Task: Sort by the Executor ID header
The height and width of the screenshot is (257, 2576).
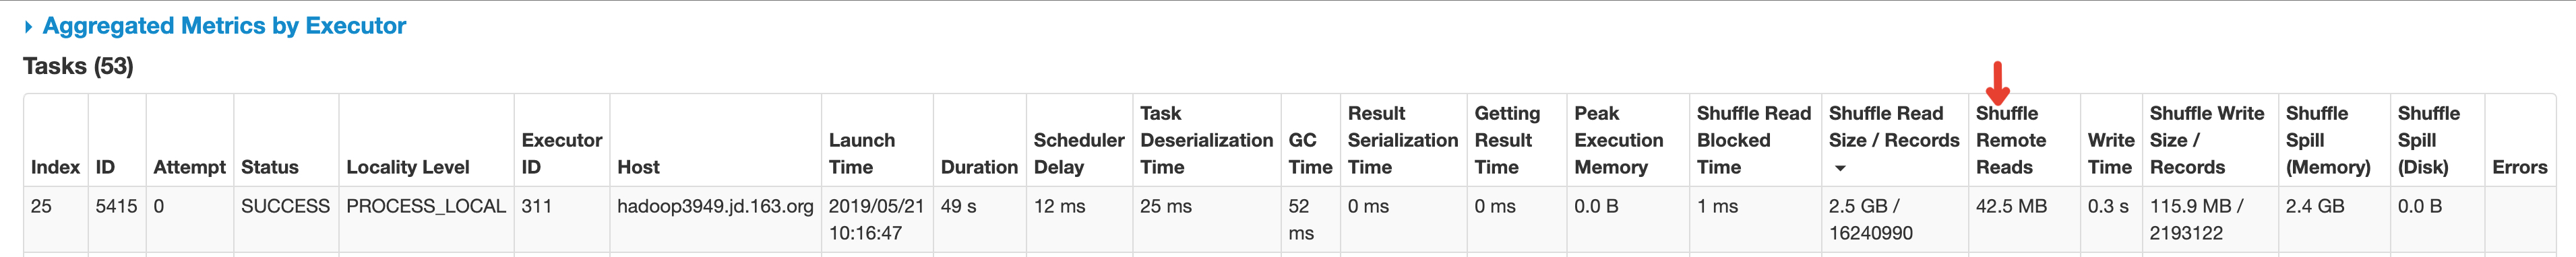Action: [562, 153]
